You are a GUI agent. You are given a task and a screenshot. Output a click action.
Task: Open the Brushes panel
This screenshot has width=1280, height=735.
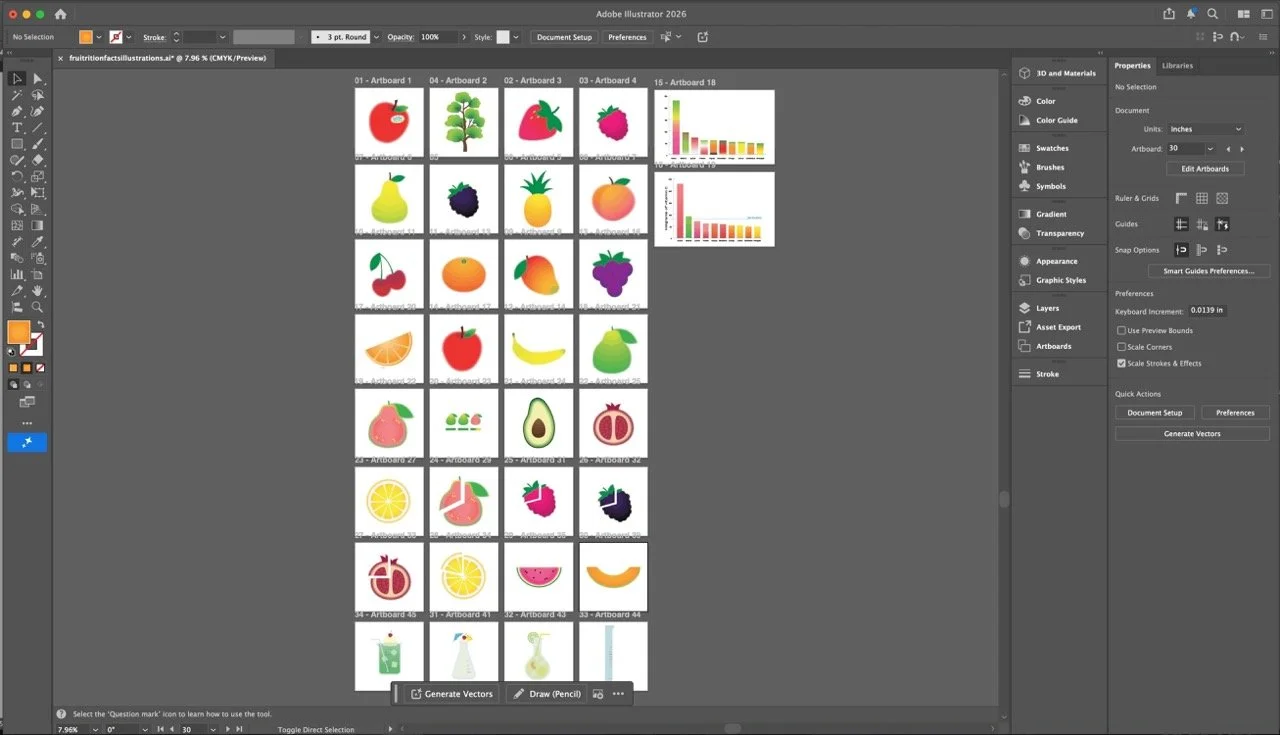point(1041,167)
